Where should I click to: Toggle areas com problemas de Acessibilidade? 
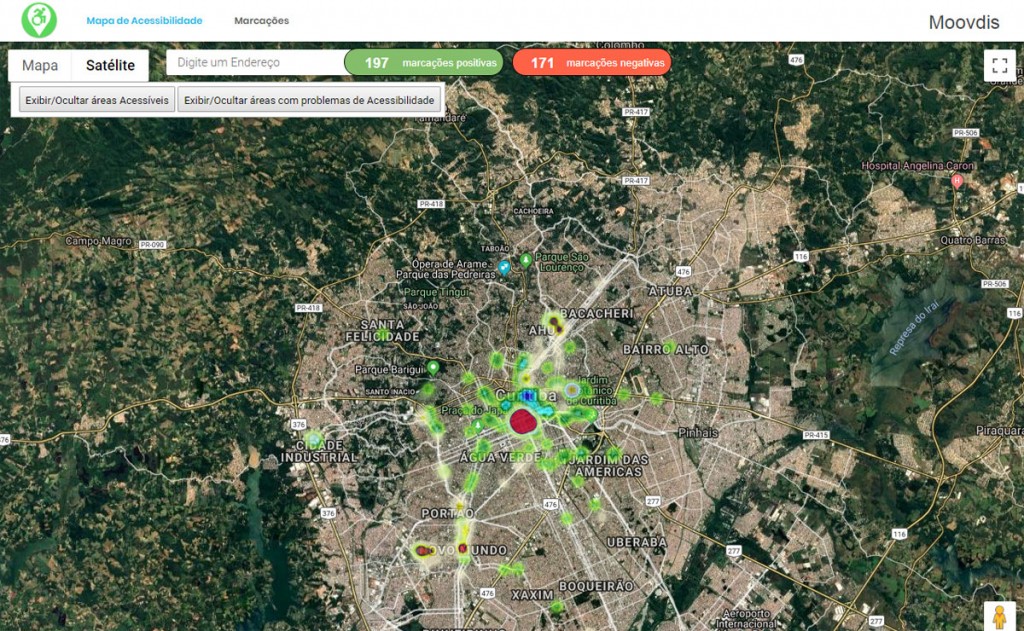[309, 100]
